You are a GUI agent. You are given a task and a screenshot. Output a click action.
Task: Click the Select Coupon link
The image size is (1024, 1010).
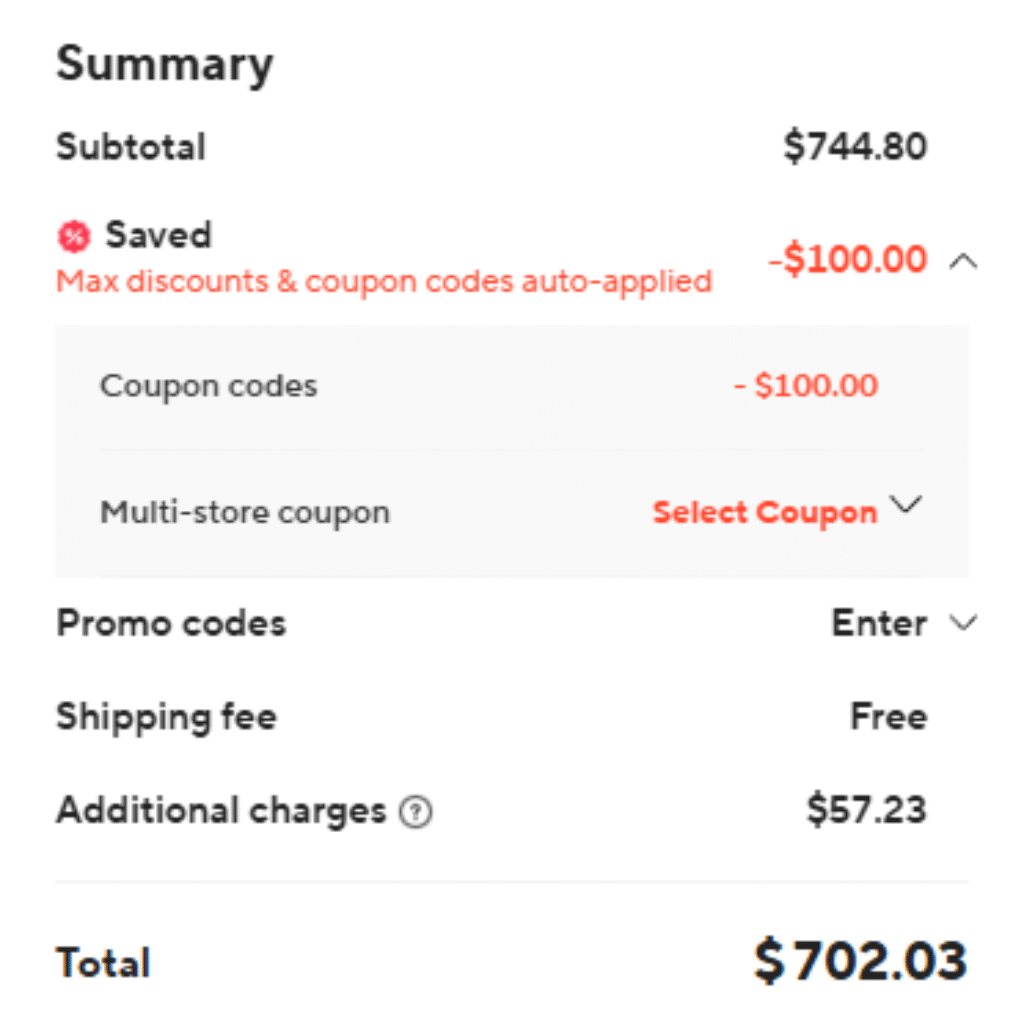(x=764, y=512)
